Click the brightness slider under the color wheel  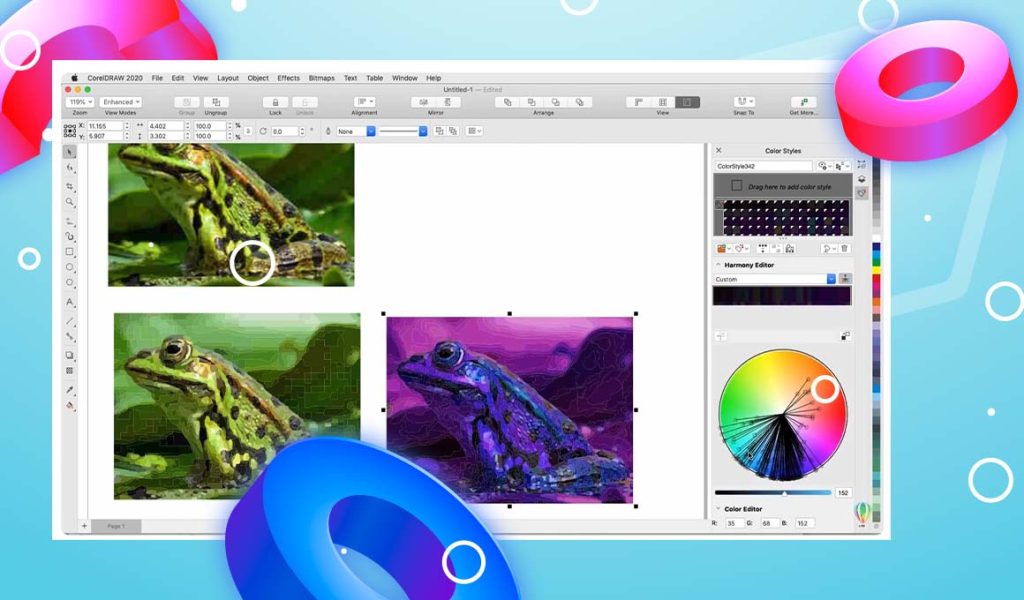click(x=773, y=493)
